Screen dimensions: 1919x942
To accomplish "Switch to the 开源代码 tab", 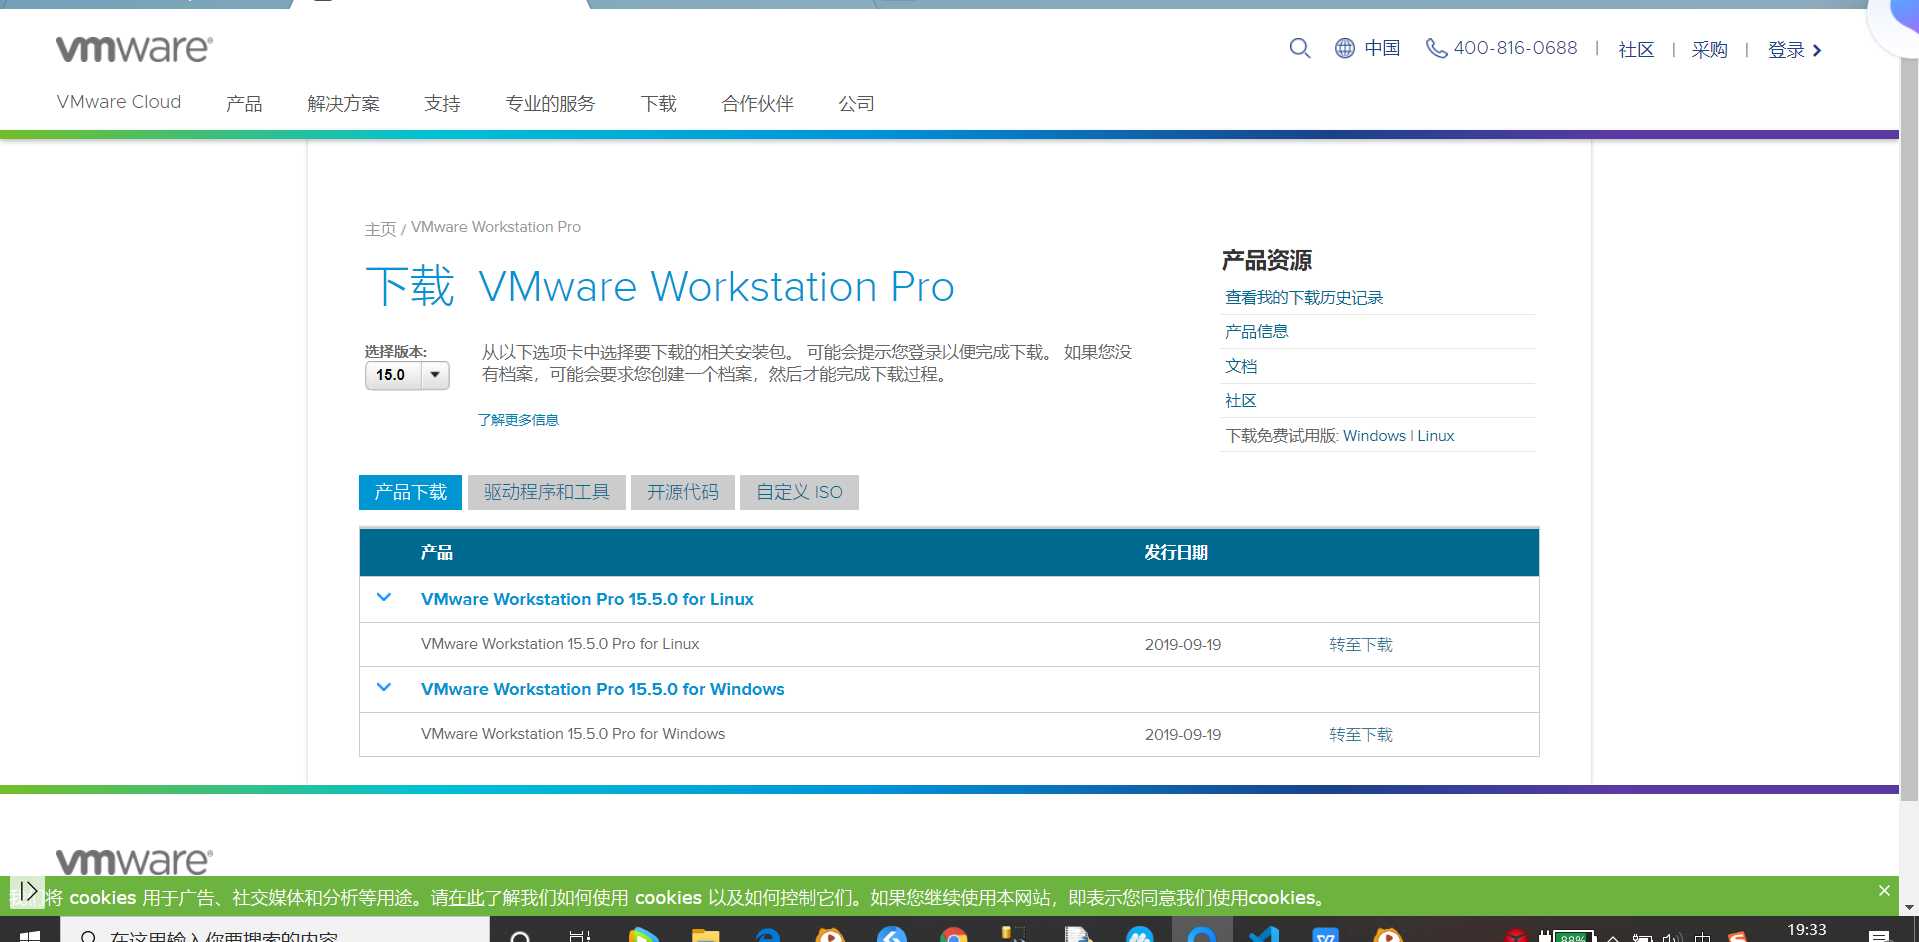I will (x=682, y=492).
